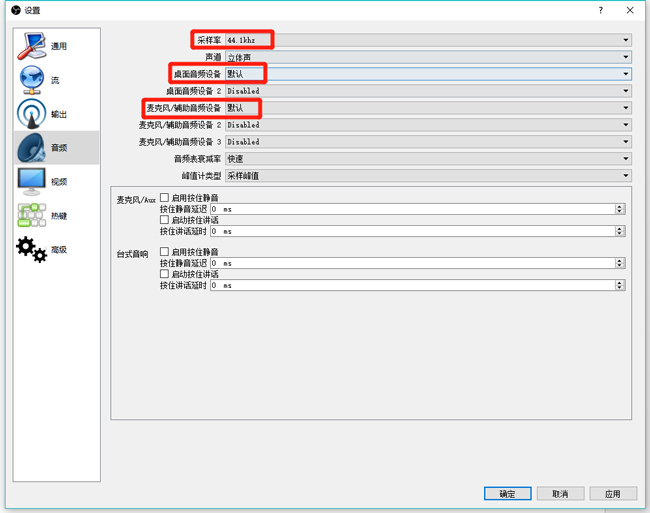Screen dimensions: 650x513
Task: Close the 设置 settings window
Action: [x=630, y=10]
